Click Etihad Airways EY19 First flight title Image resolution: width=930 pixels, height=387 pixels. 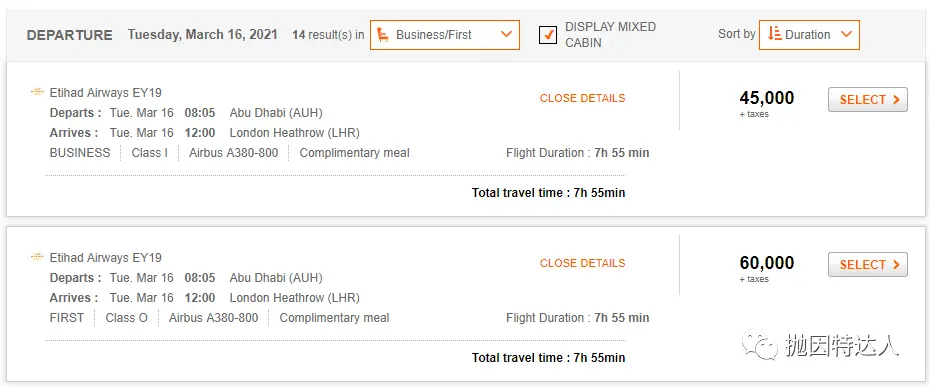point(106,258)
